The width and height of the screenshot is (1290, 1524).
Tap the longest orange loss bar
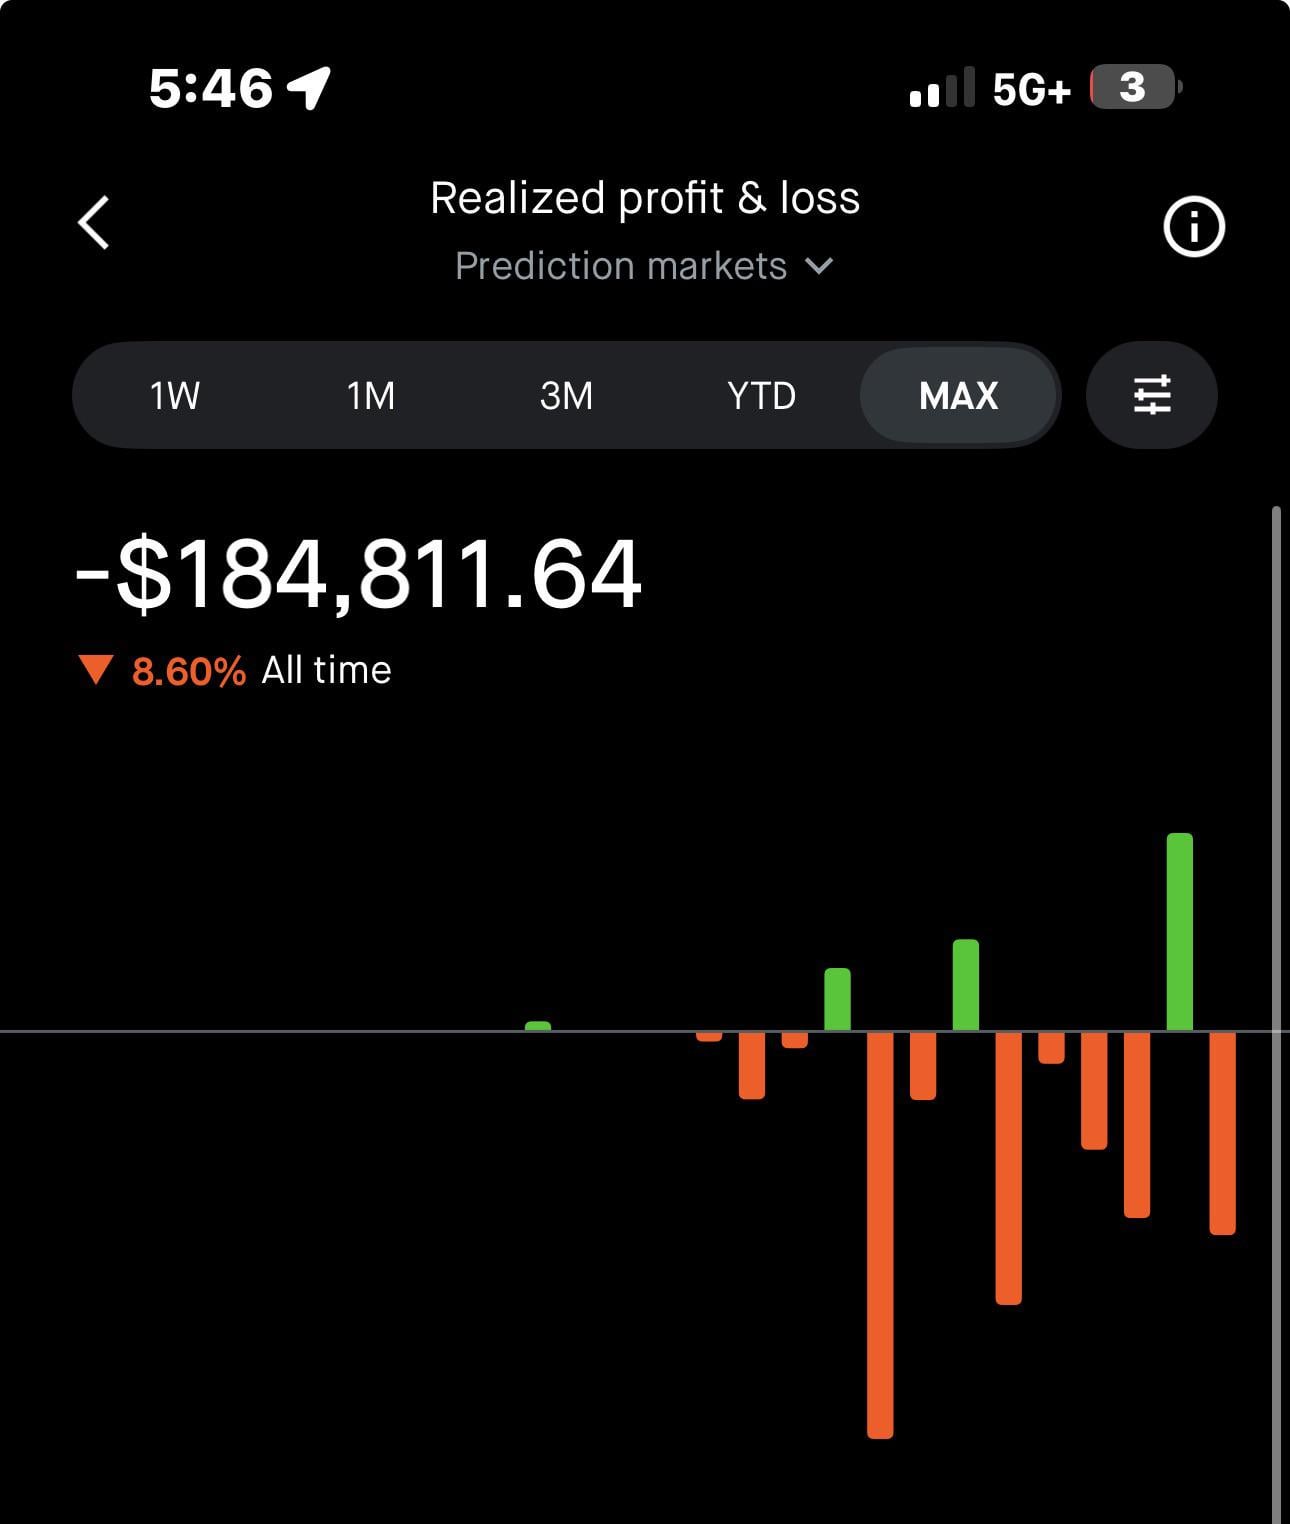click(880, 1234)
